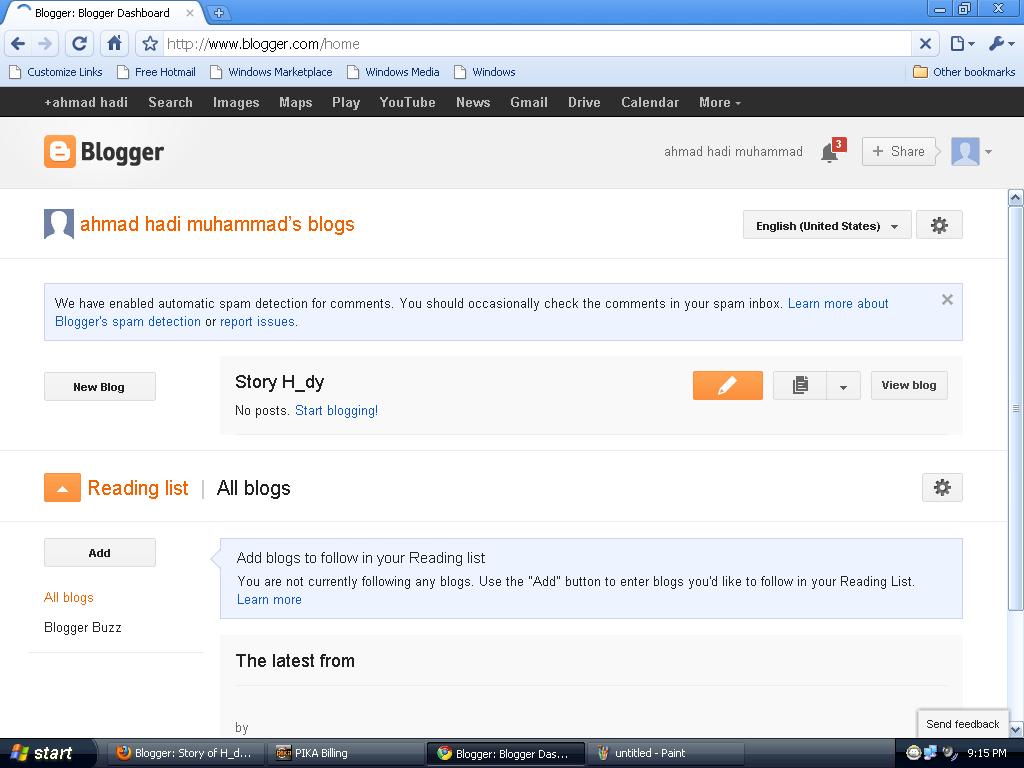Click the Send feedback button

point(963,724)
